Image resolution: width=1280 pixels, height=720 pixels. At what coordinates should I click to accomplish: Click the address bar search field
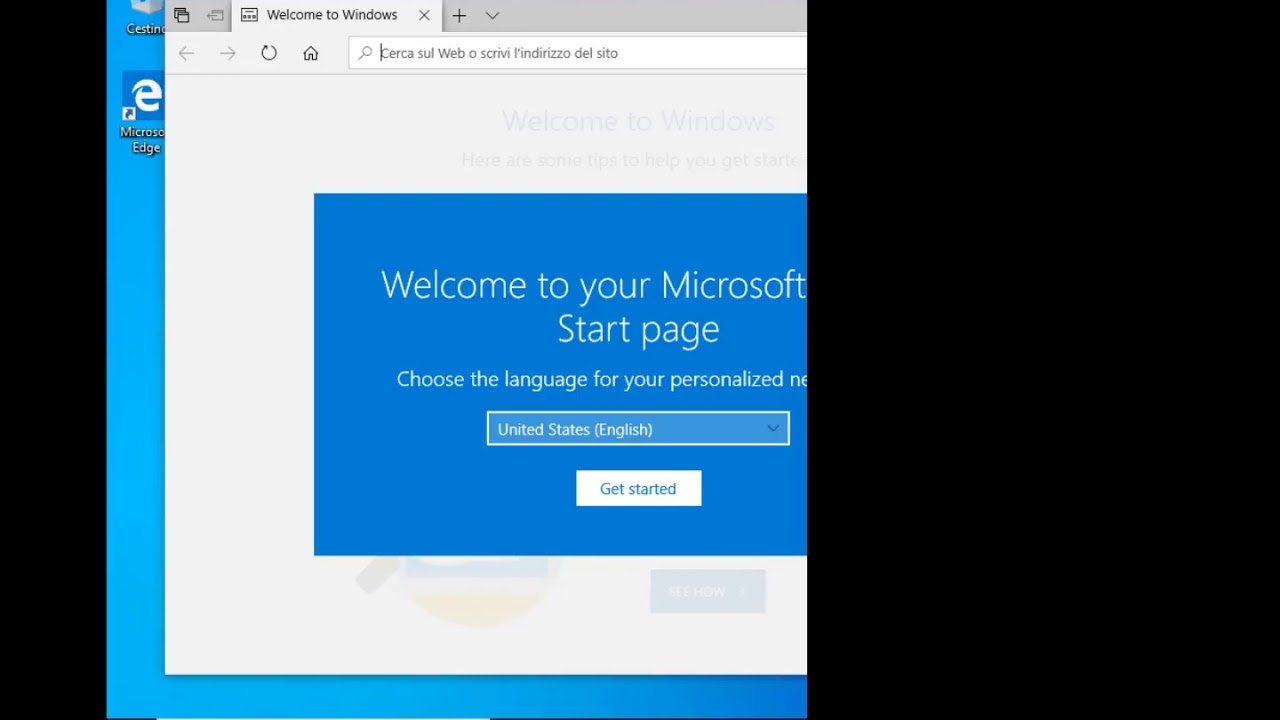pos(578,53)
